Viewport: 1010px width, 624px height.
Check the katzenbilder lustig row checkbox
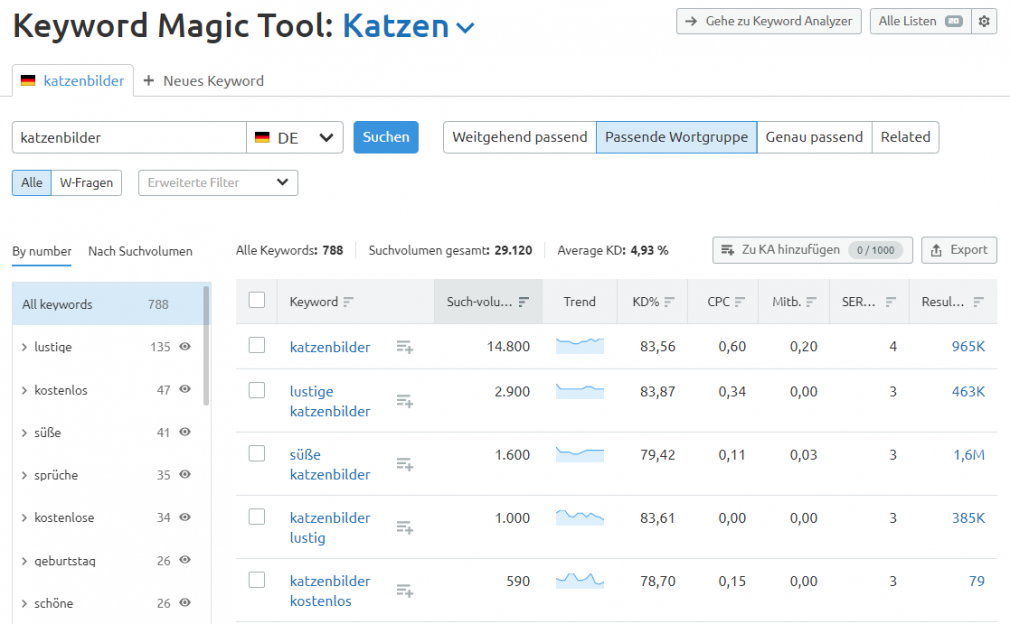click(x=257, y=516)
